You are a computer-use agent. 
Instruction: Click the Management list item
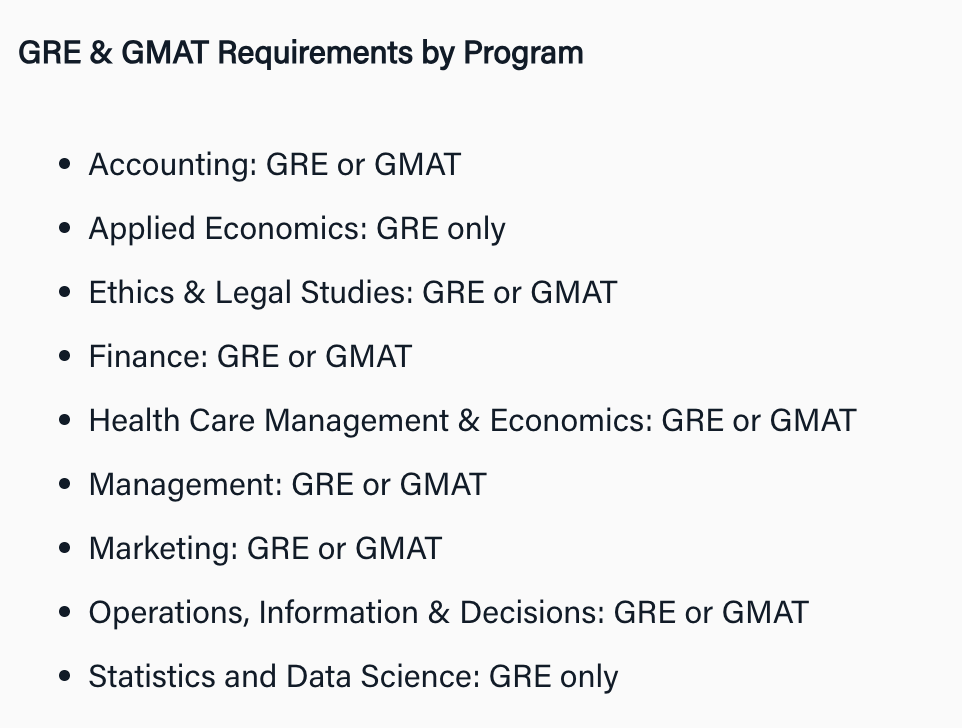click(287, 484)
